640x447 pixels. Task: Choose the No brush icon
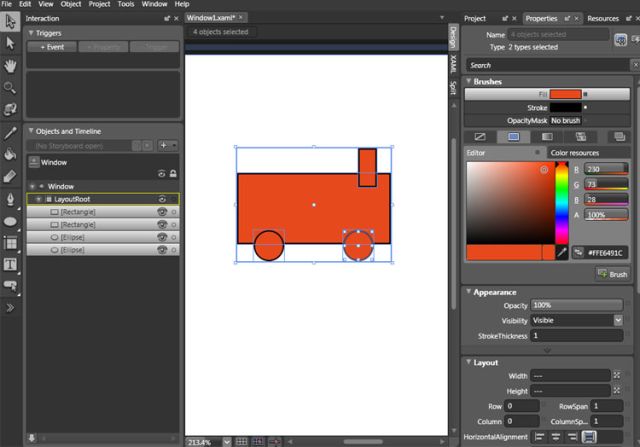tap(480, 136)
